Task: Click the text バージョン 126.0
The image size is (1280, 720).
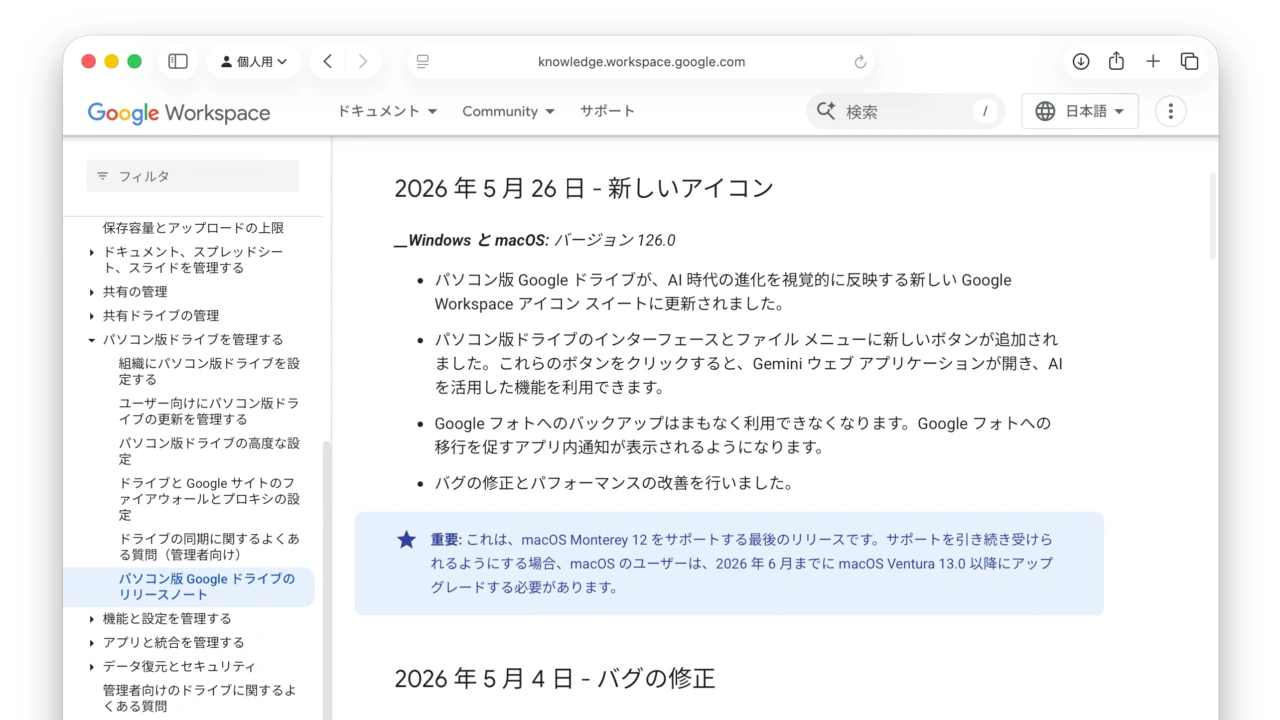Action: (615, 240)
